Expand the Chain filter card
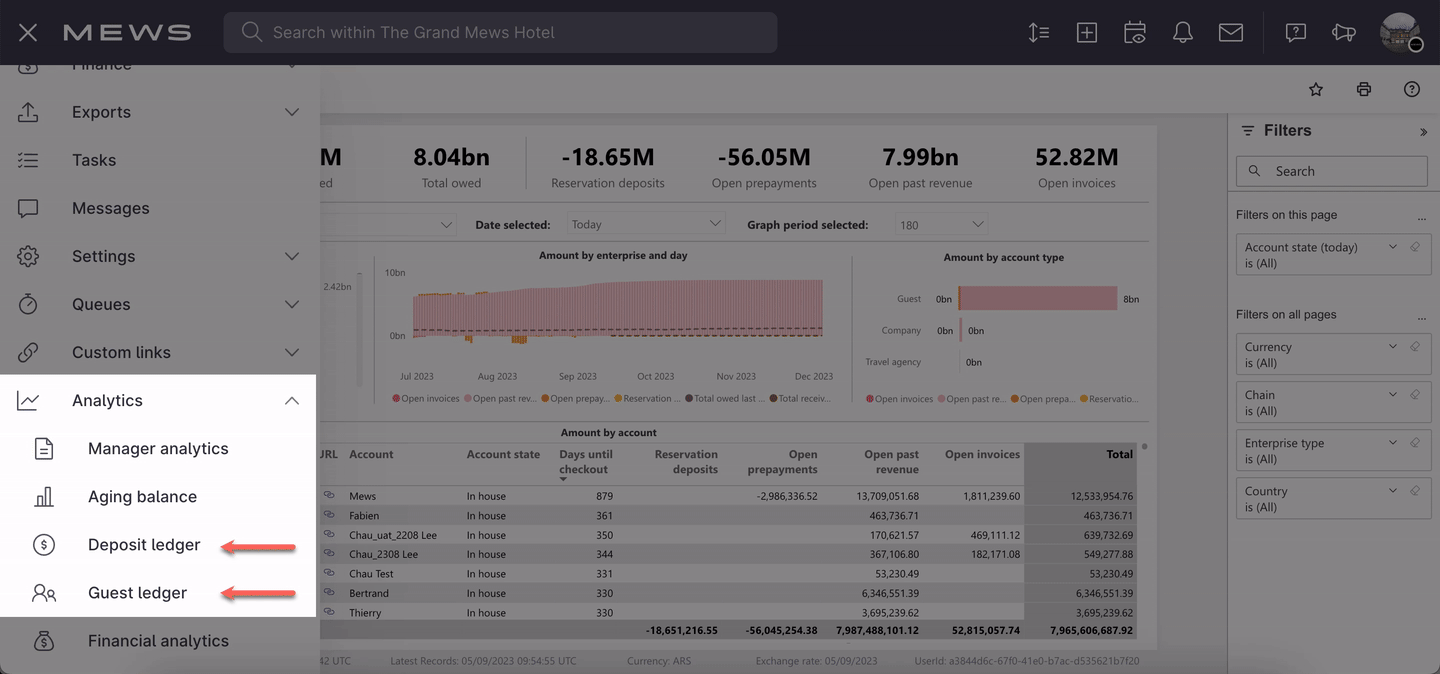 pos(1393,395)
